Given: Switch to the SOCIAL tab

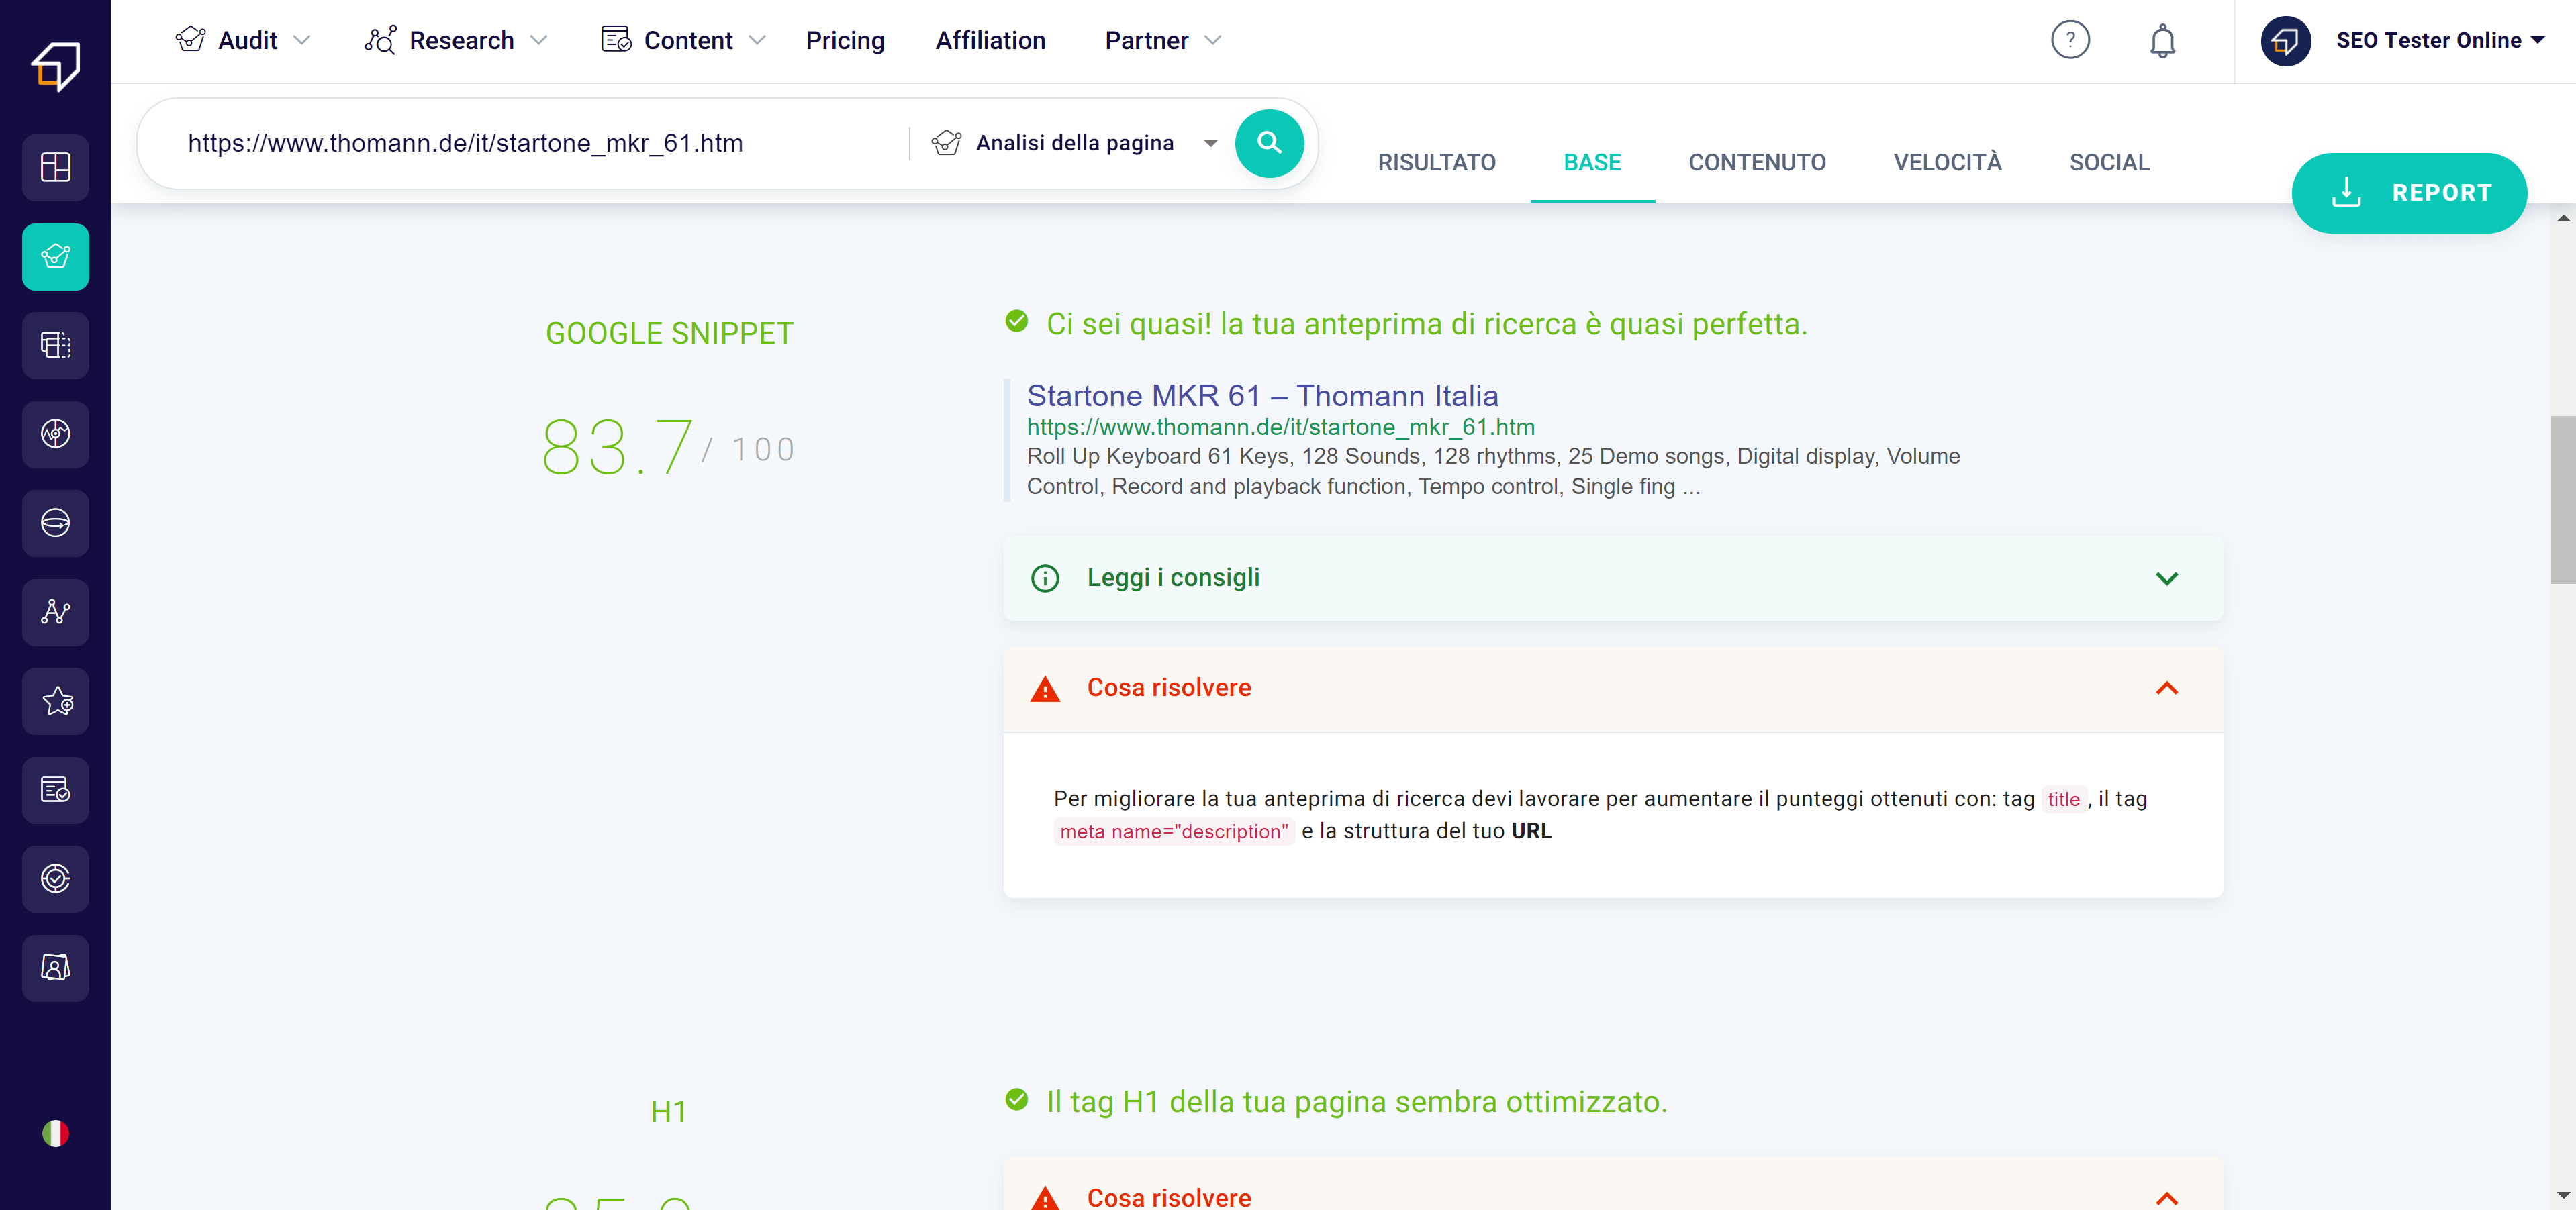Looking at the screenshot, I should point(2109,162).
